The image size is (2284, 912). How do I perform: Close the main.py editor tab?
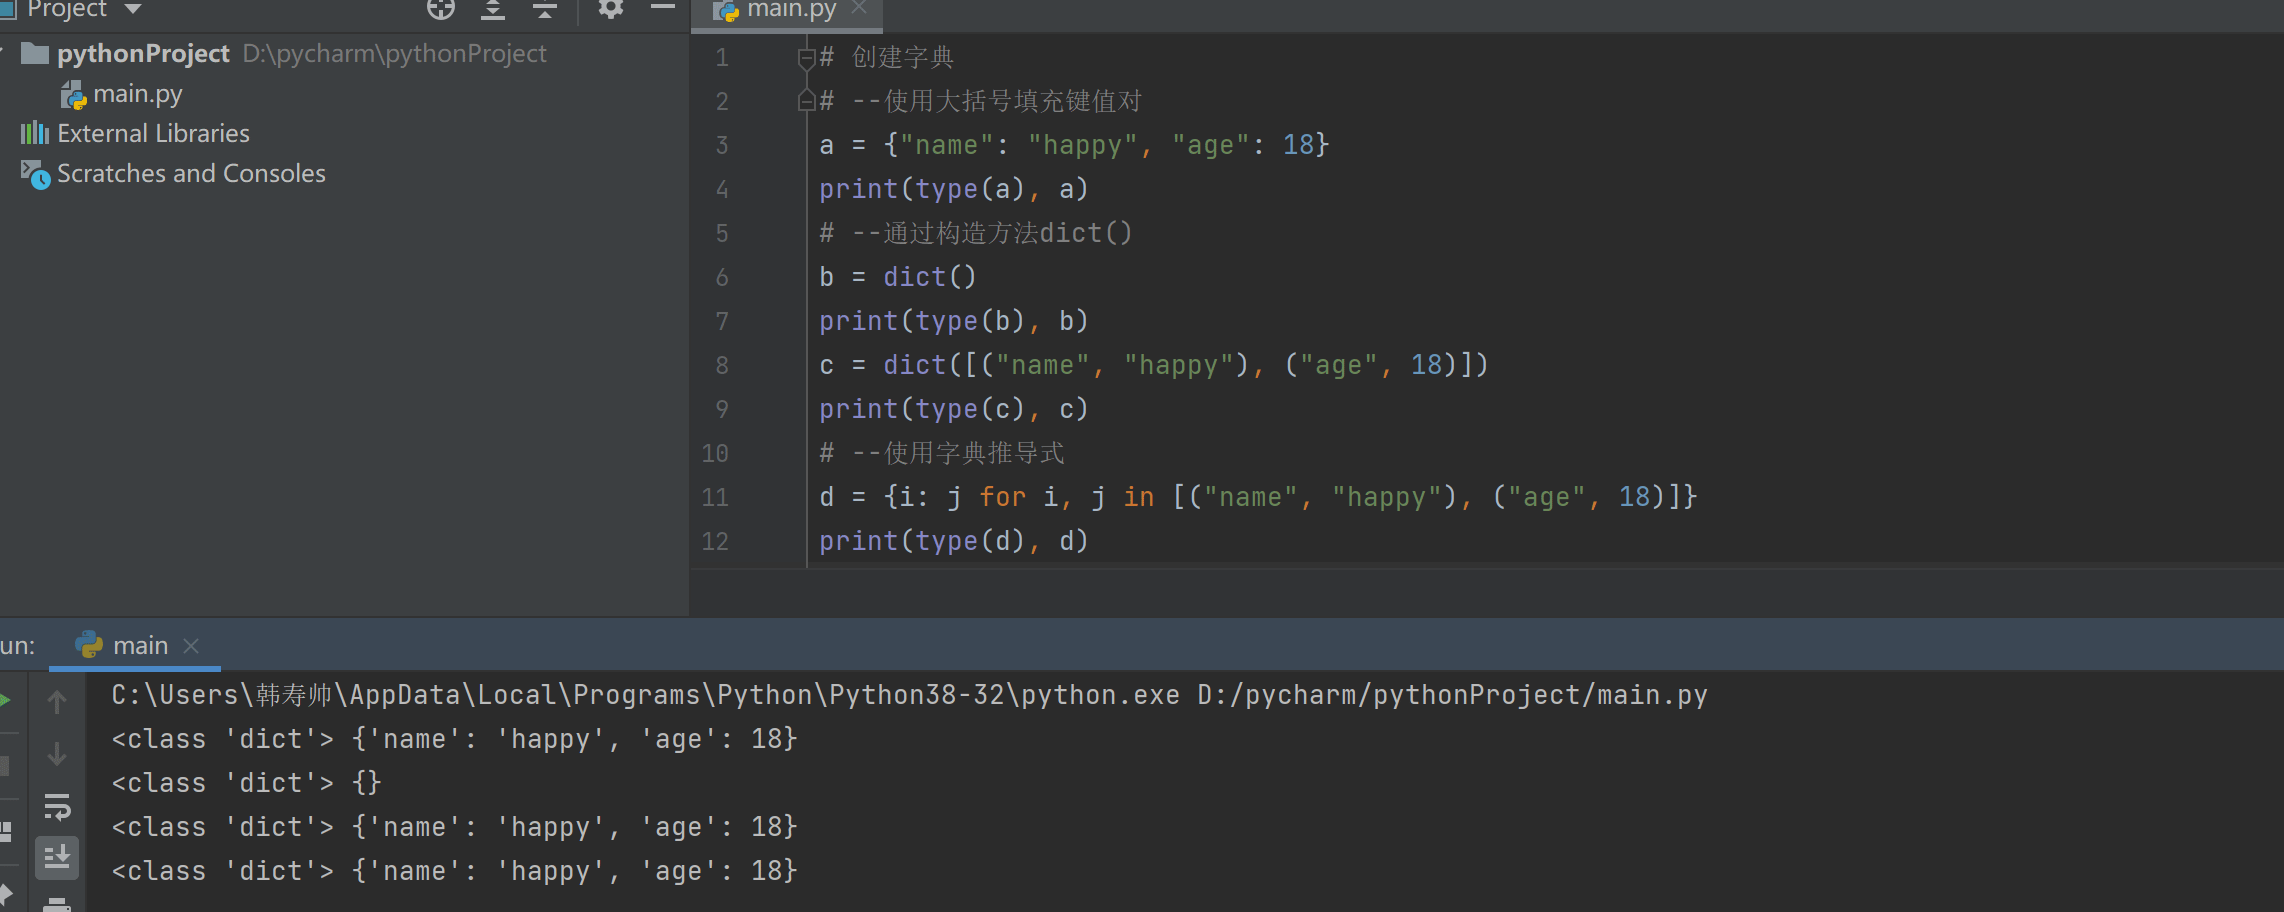click(858, 9)
